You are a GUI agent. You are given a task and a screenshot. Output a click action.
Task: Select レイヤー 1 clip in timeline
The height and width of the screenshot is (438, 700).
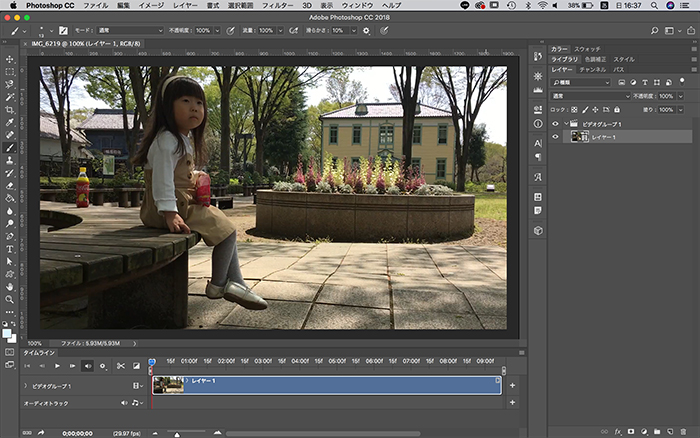click(327, 385)
